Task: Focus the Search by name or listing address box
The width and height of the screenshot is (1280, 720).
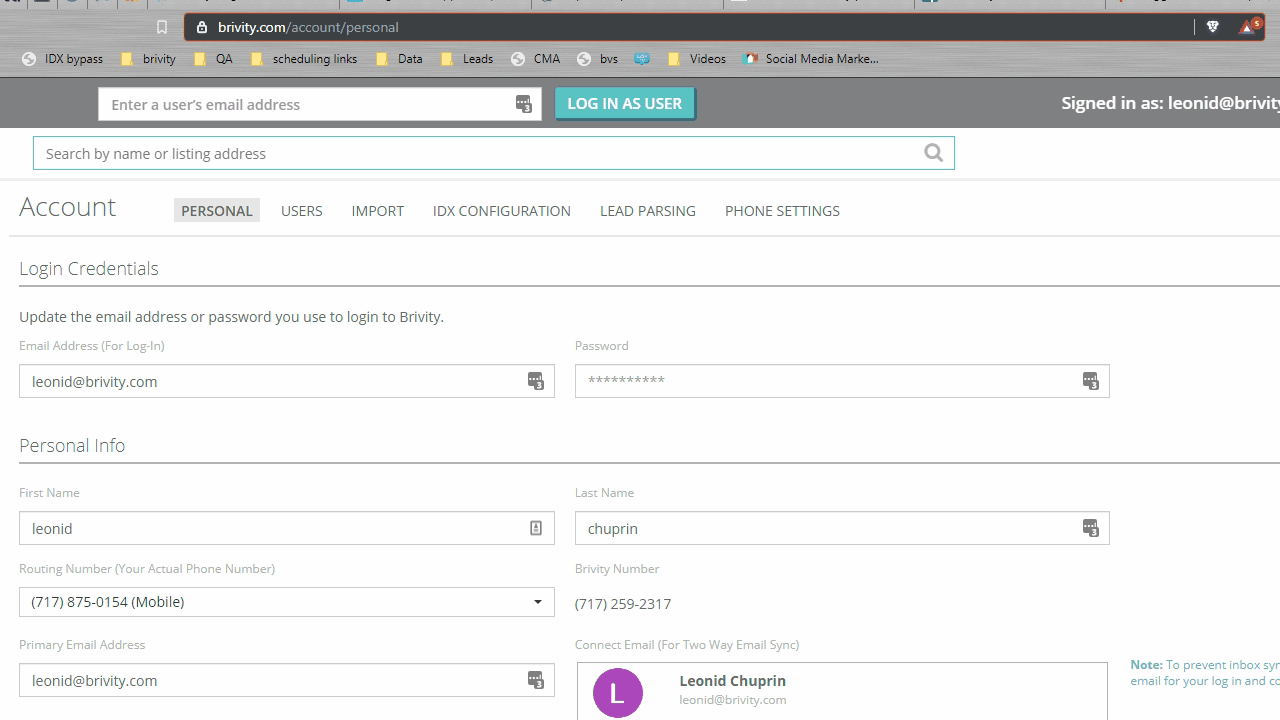Action: [494, 153]
